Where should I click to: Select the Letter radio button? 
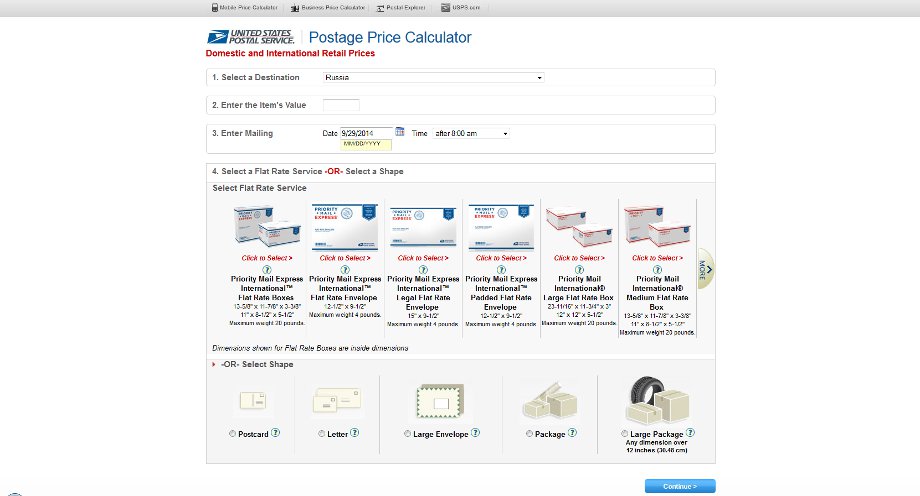322,434
